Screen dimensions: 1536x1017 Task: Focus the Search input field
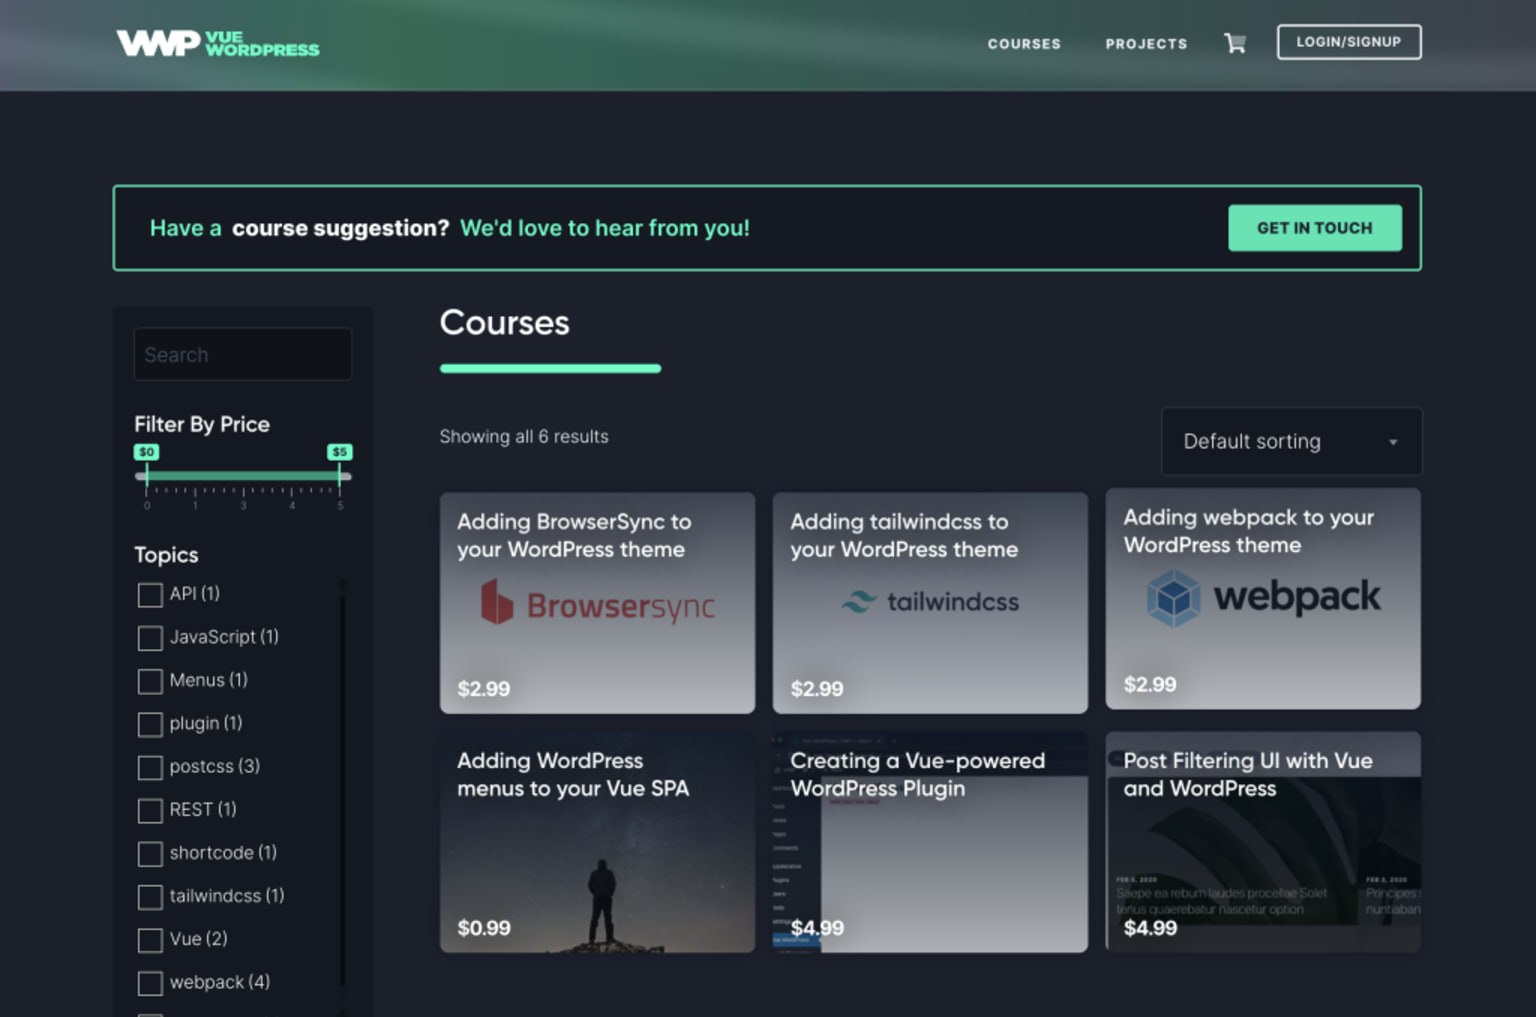click(x=243, y=354)
